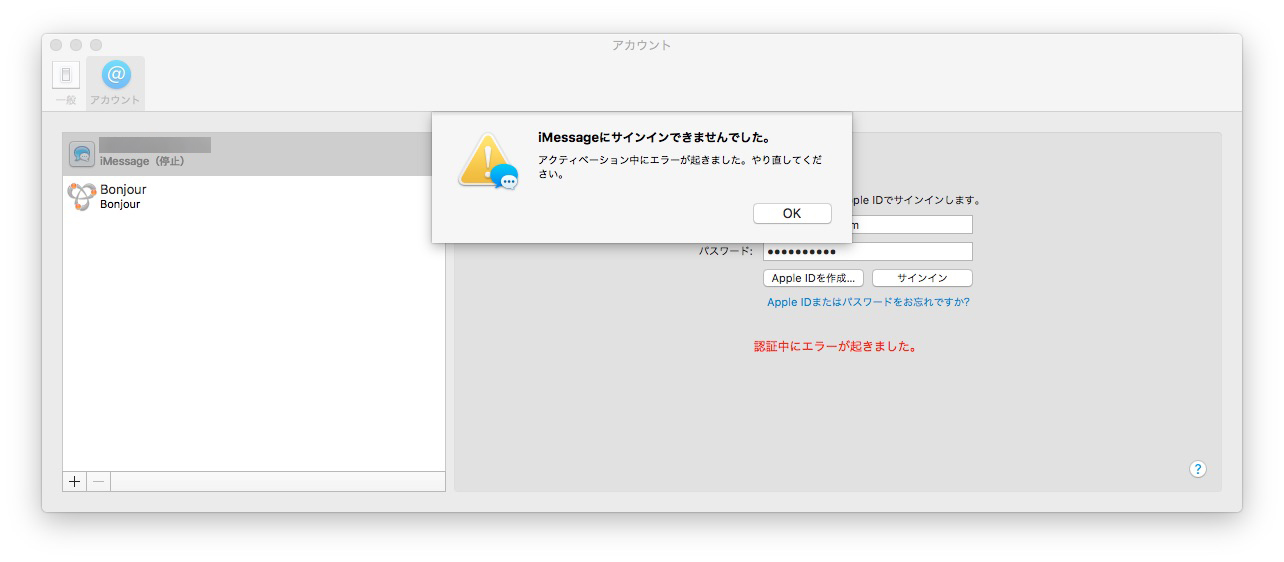Open the forgot Apple ID or password link

coord(868,302)
